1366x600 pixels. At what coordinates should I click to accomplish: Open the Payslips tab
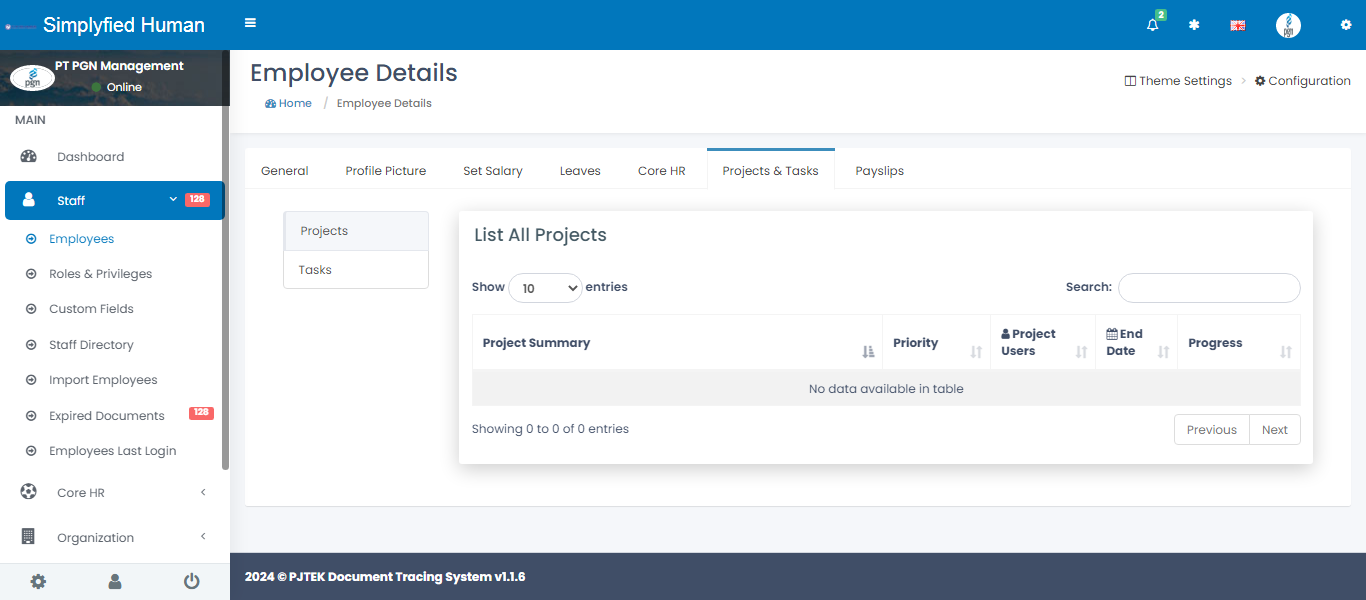tap(879, 171)
